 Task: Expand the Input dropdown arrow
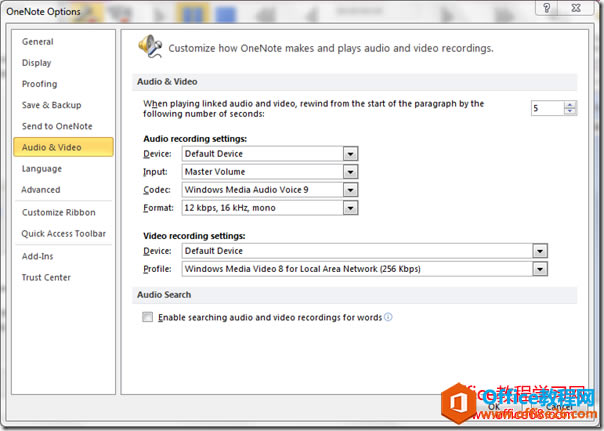pos(350,172)
